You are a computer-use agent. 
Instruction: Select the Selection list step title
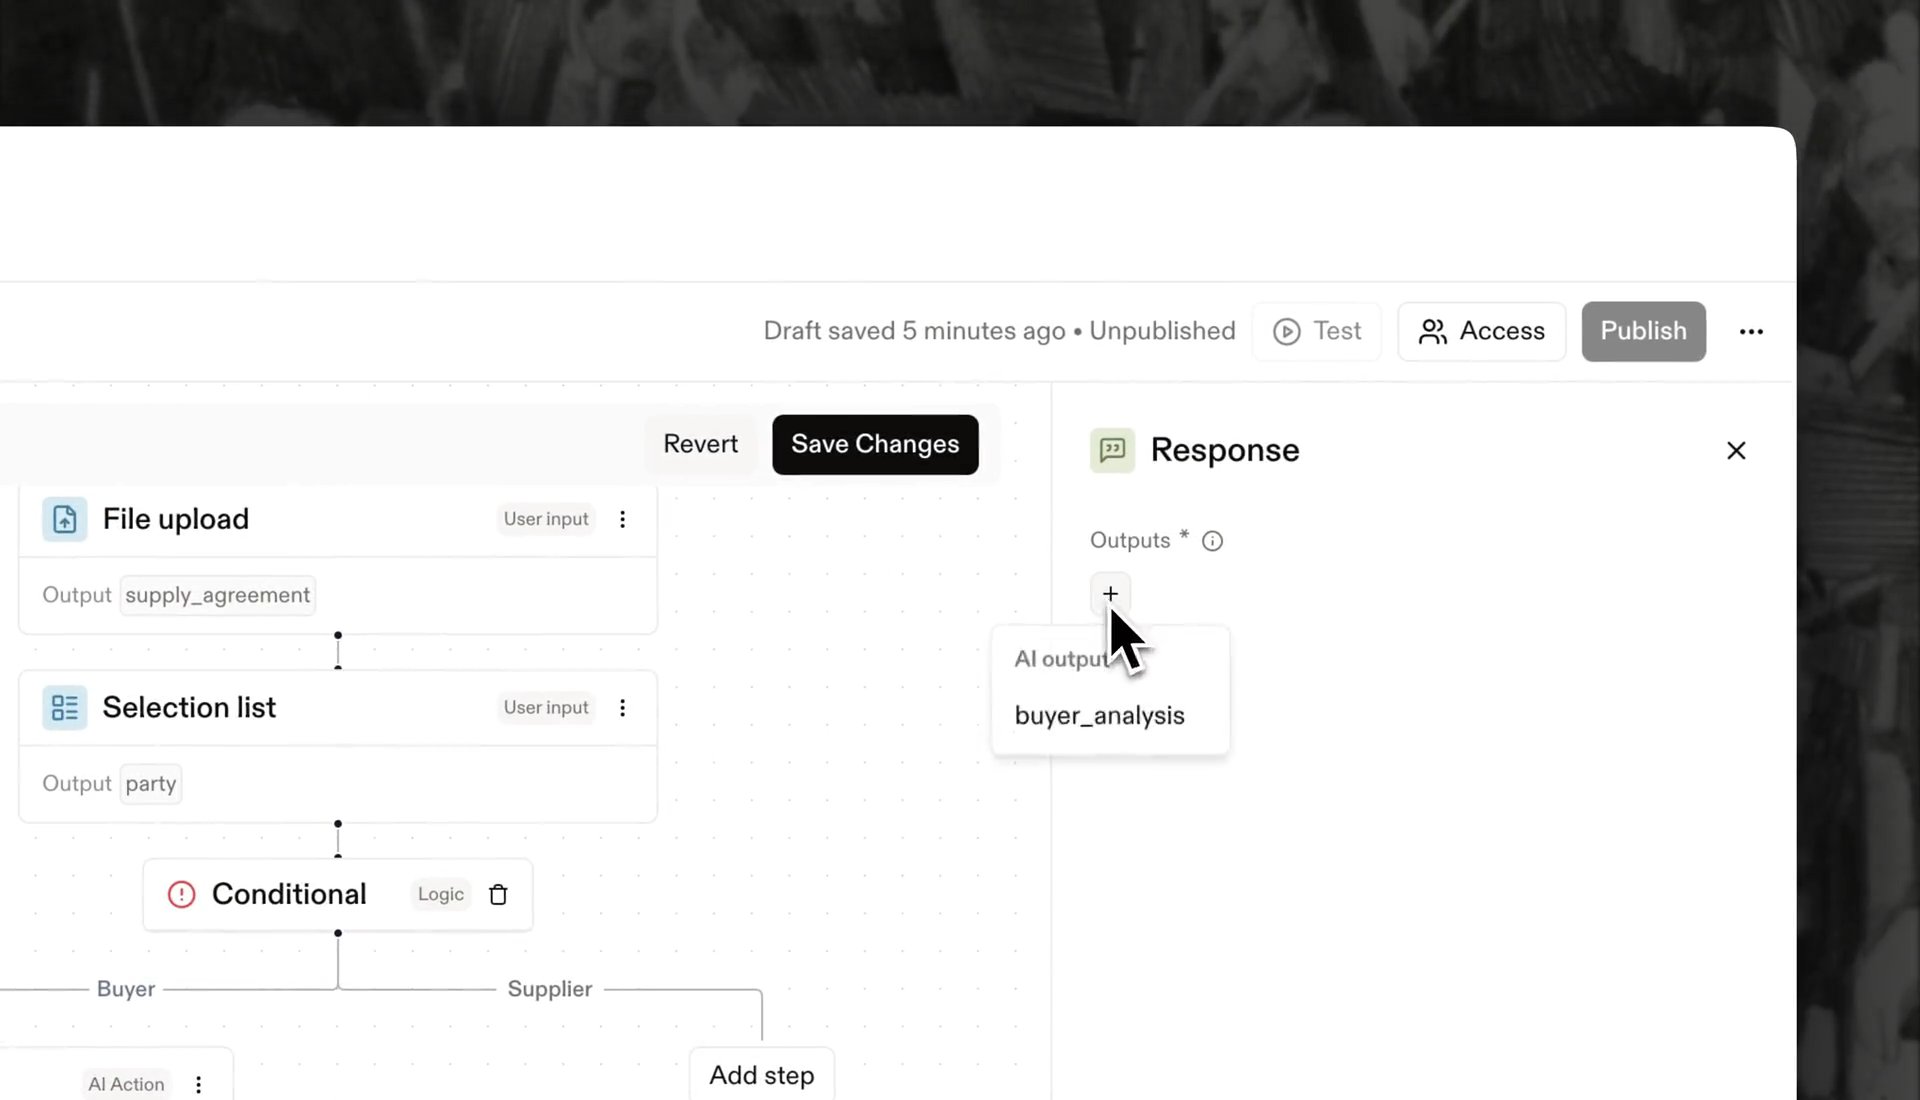[x=189, y=707]
